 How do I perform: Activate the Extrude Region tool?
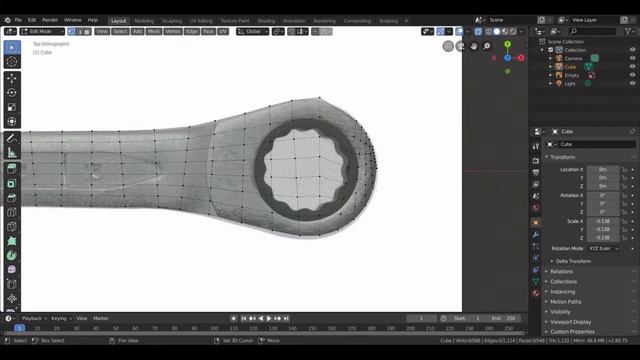click(12, 169)
